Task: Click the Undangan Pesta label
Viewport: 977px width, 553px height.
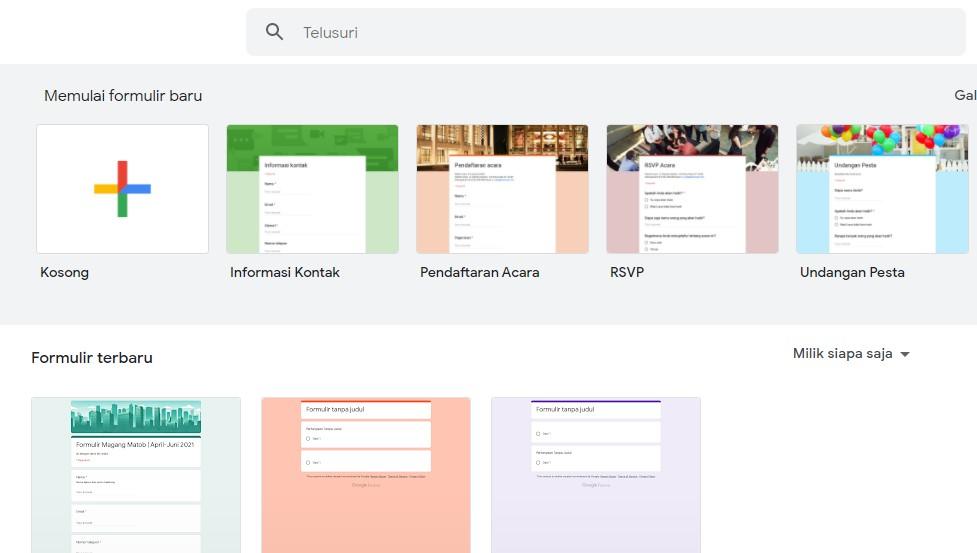Action: 852,272
